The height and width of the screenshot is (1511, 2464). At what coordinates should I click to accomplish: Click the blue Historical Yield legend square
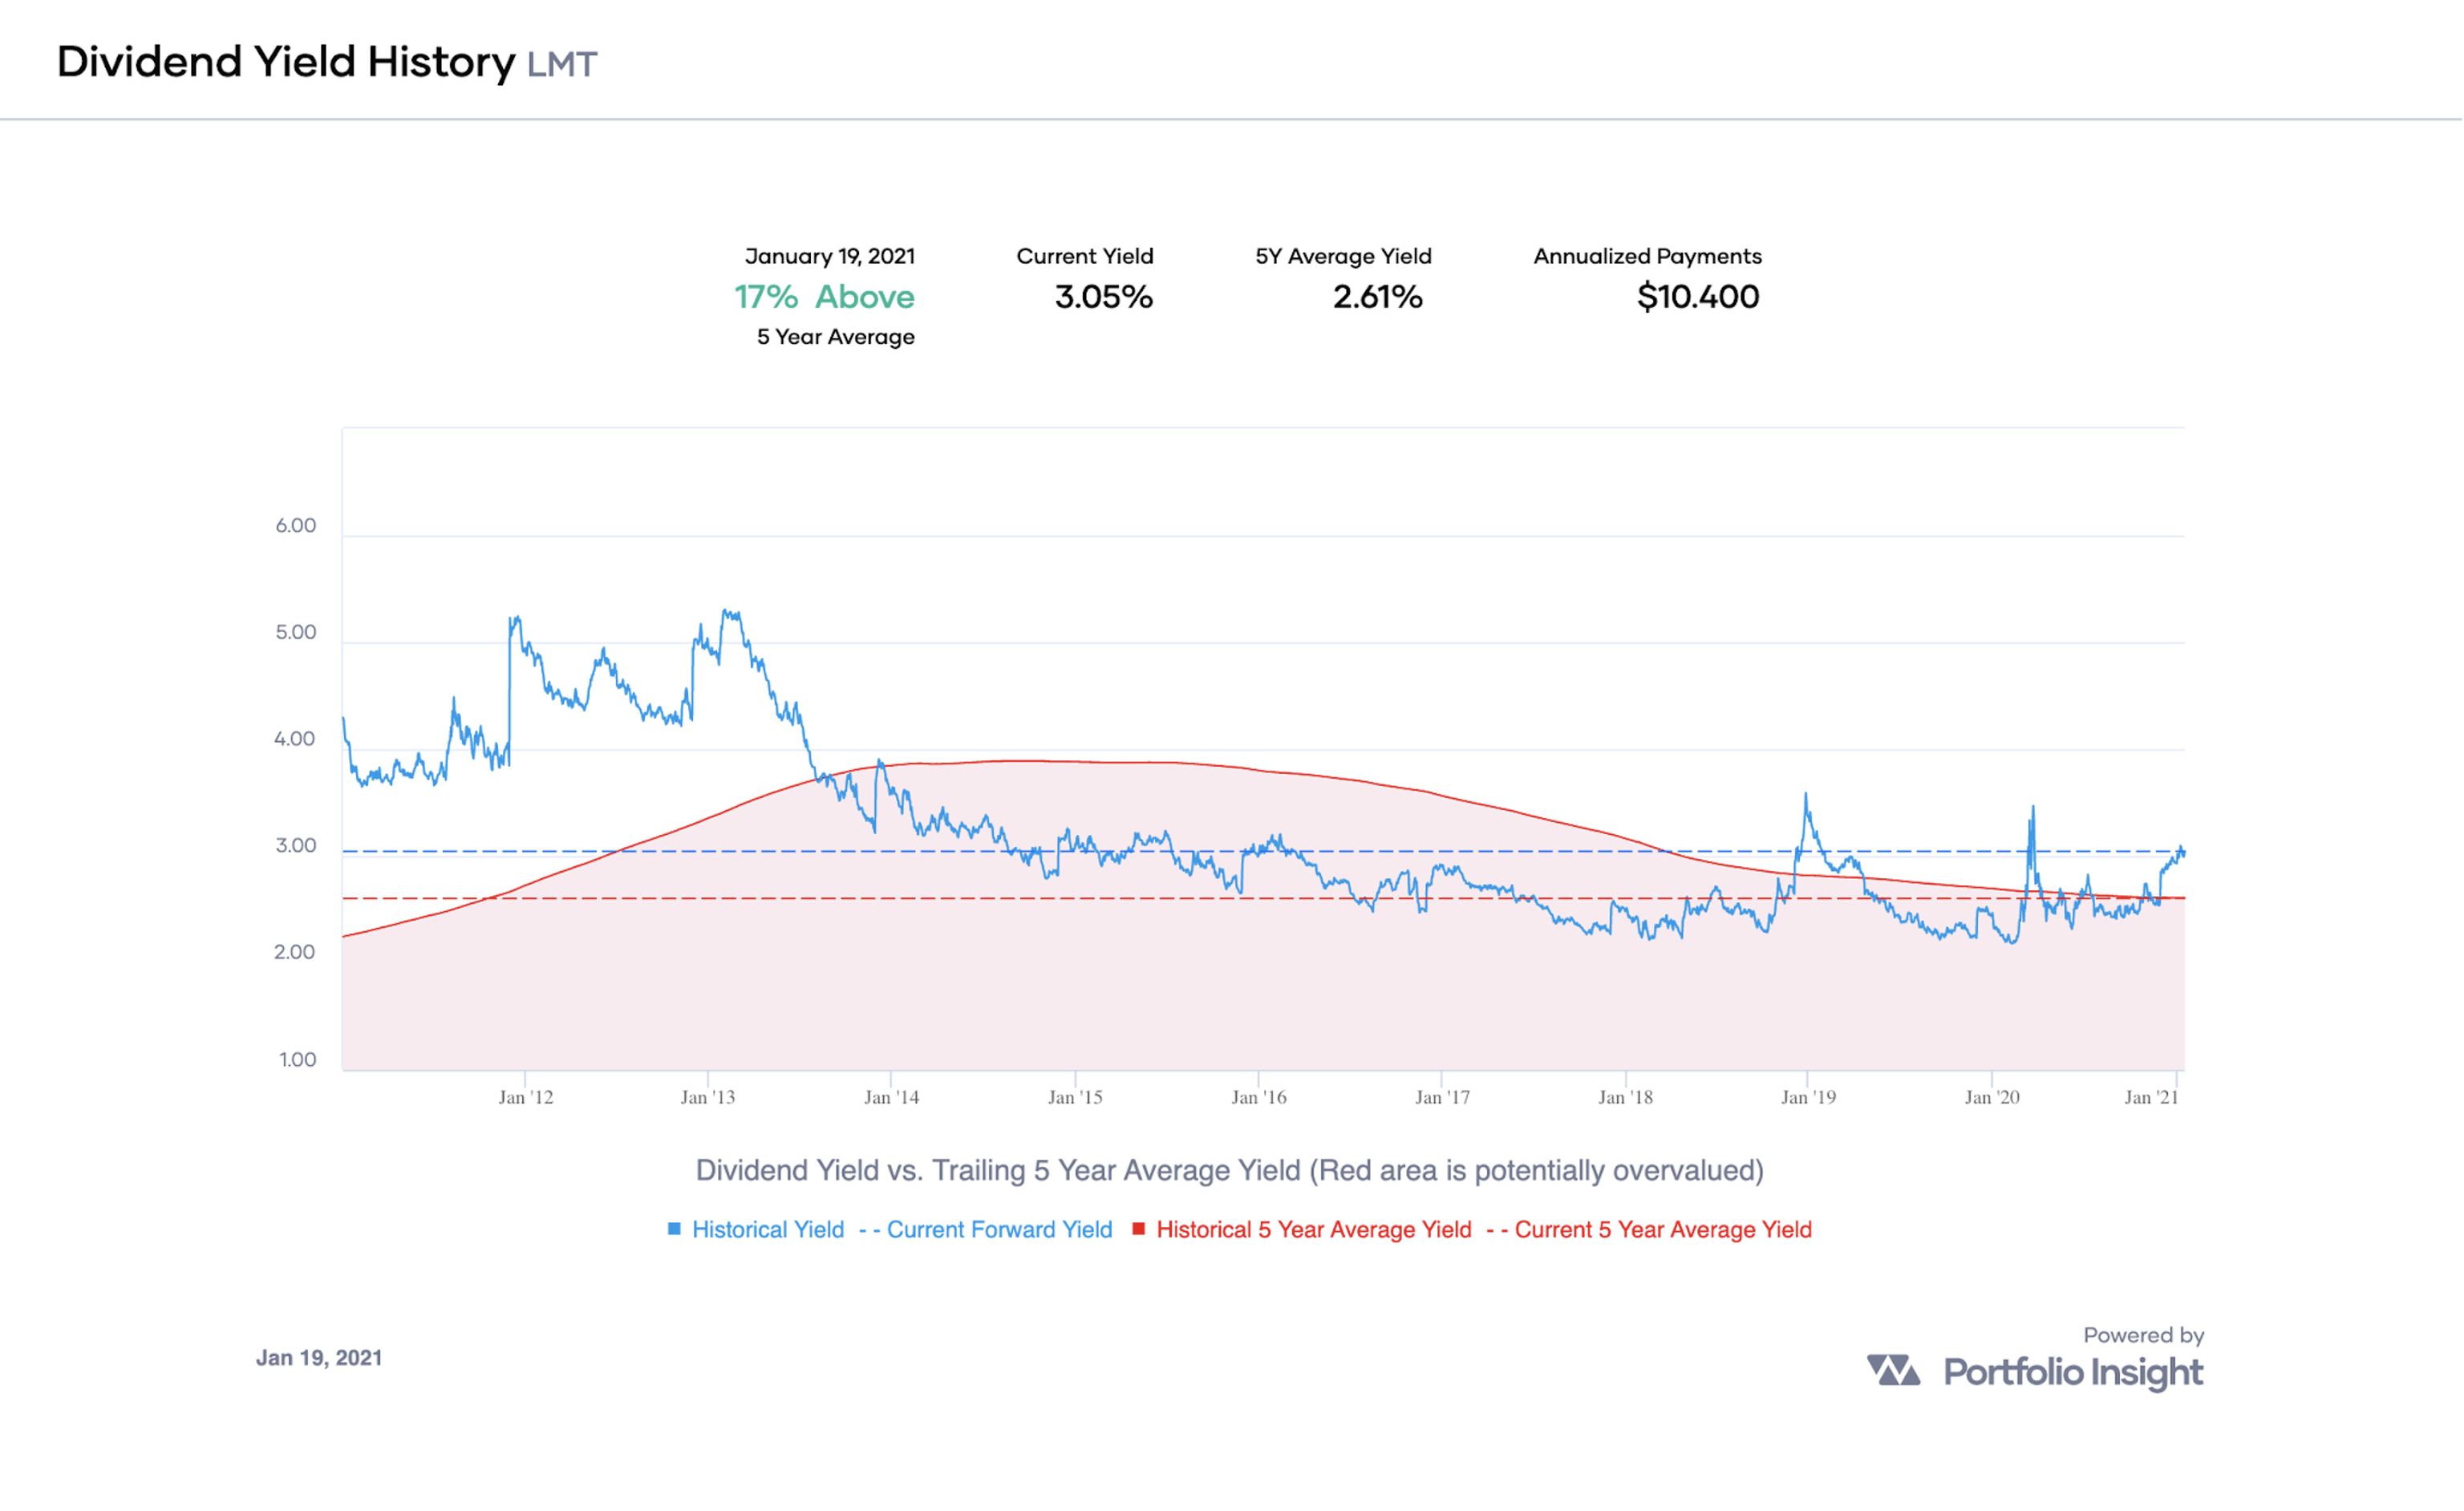[x=676, y=1230]
